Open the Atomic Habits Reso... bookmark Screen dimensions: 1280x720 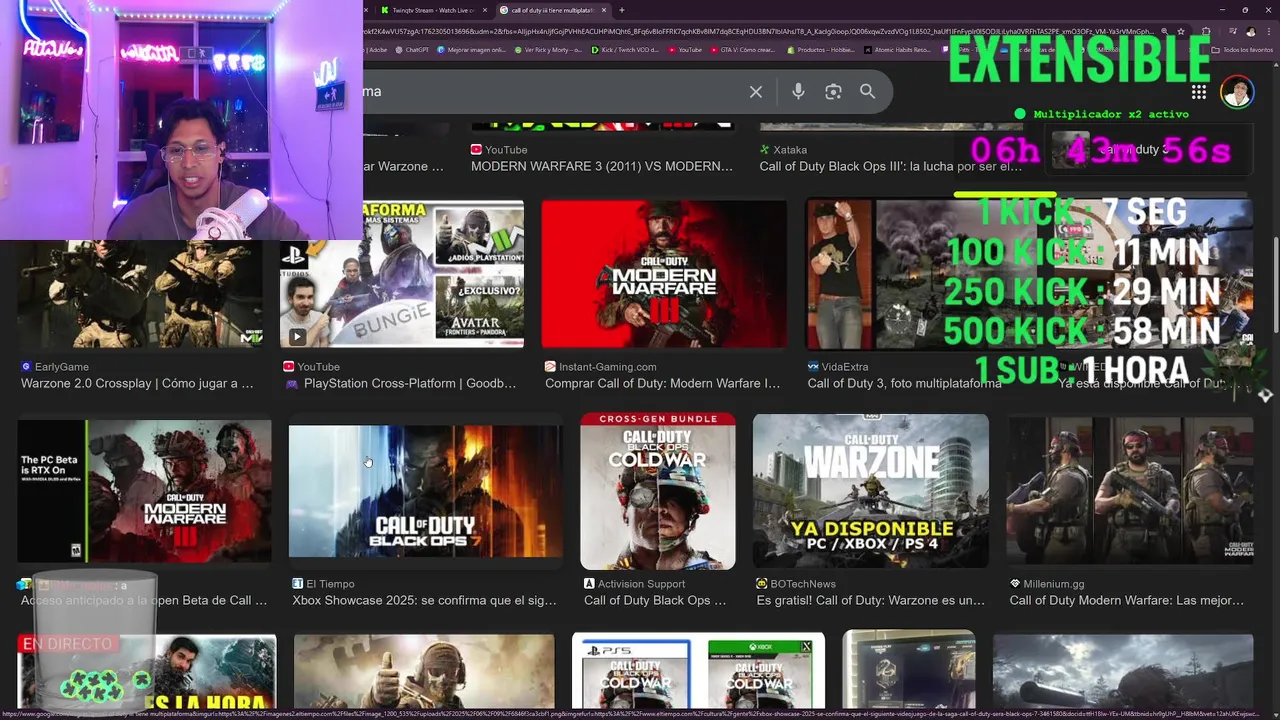[896, 49]
